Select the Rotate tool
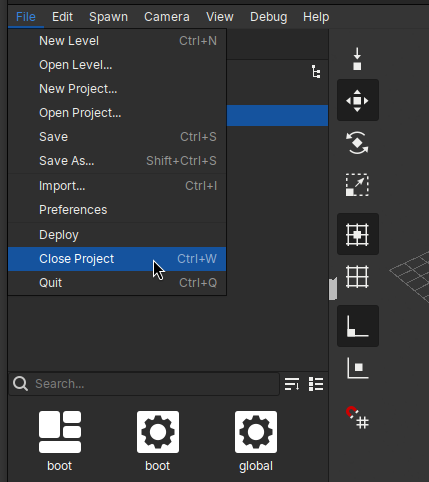 point(357,143)
